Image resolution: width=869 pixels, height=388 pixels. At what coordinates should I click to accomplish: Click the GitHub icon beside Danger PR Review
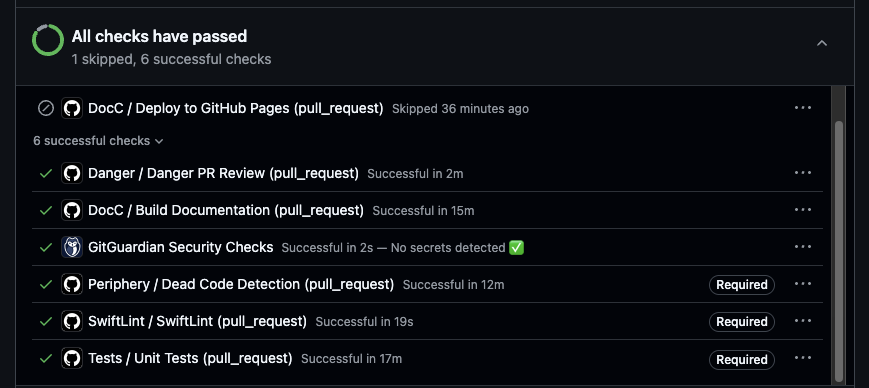[71, 173]
